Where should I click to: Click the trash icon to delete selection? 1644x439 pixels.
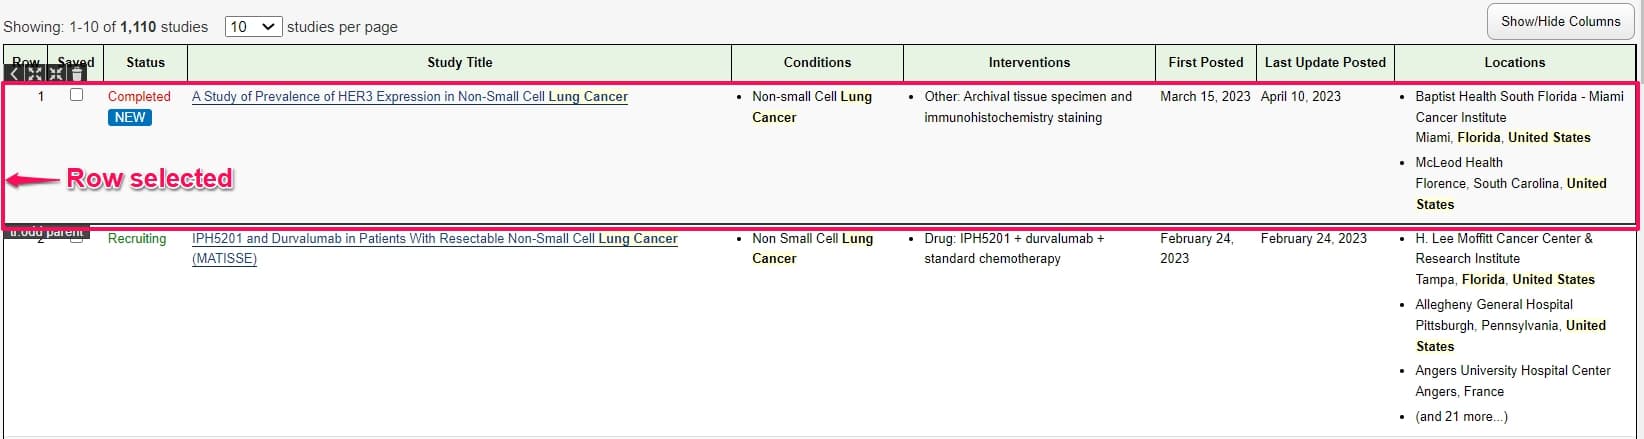[77, 74]
